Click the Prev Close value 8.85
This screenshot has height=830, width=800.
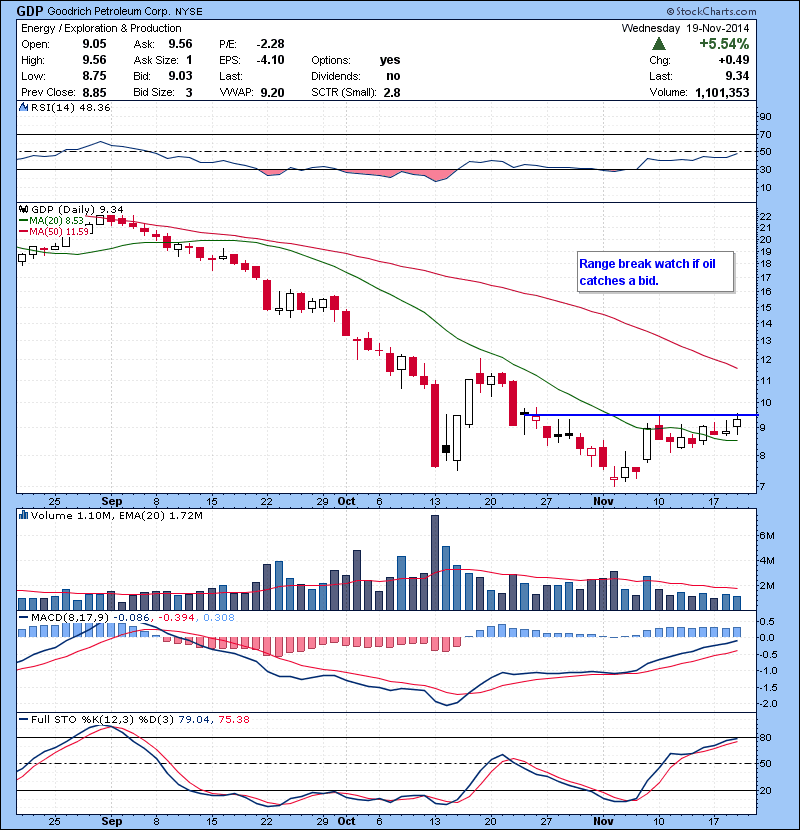[94, 93]
